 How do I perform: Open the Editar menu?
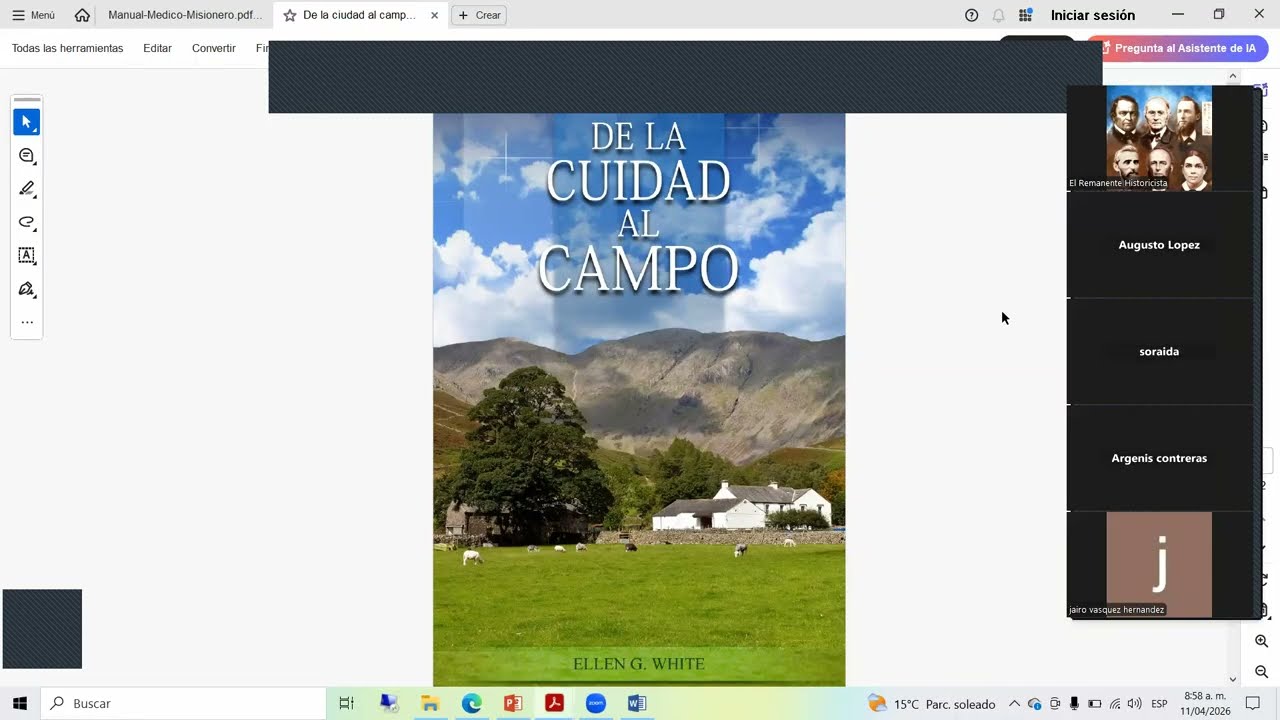coord(157,48)
